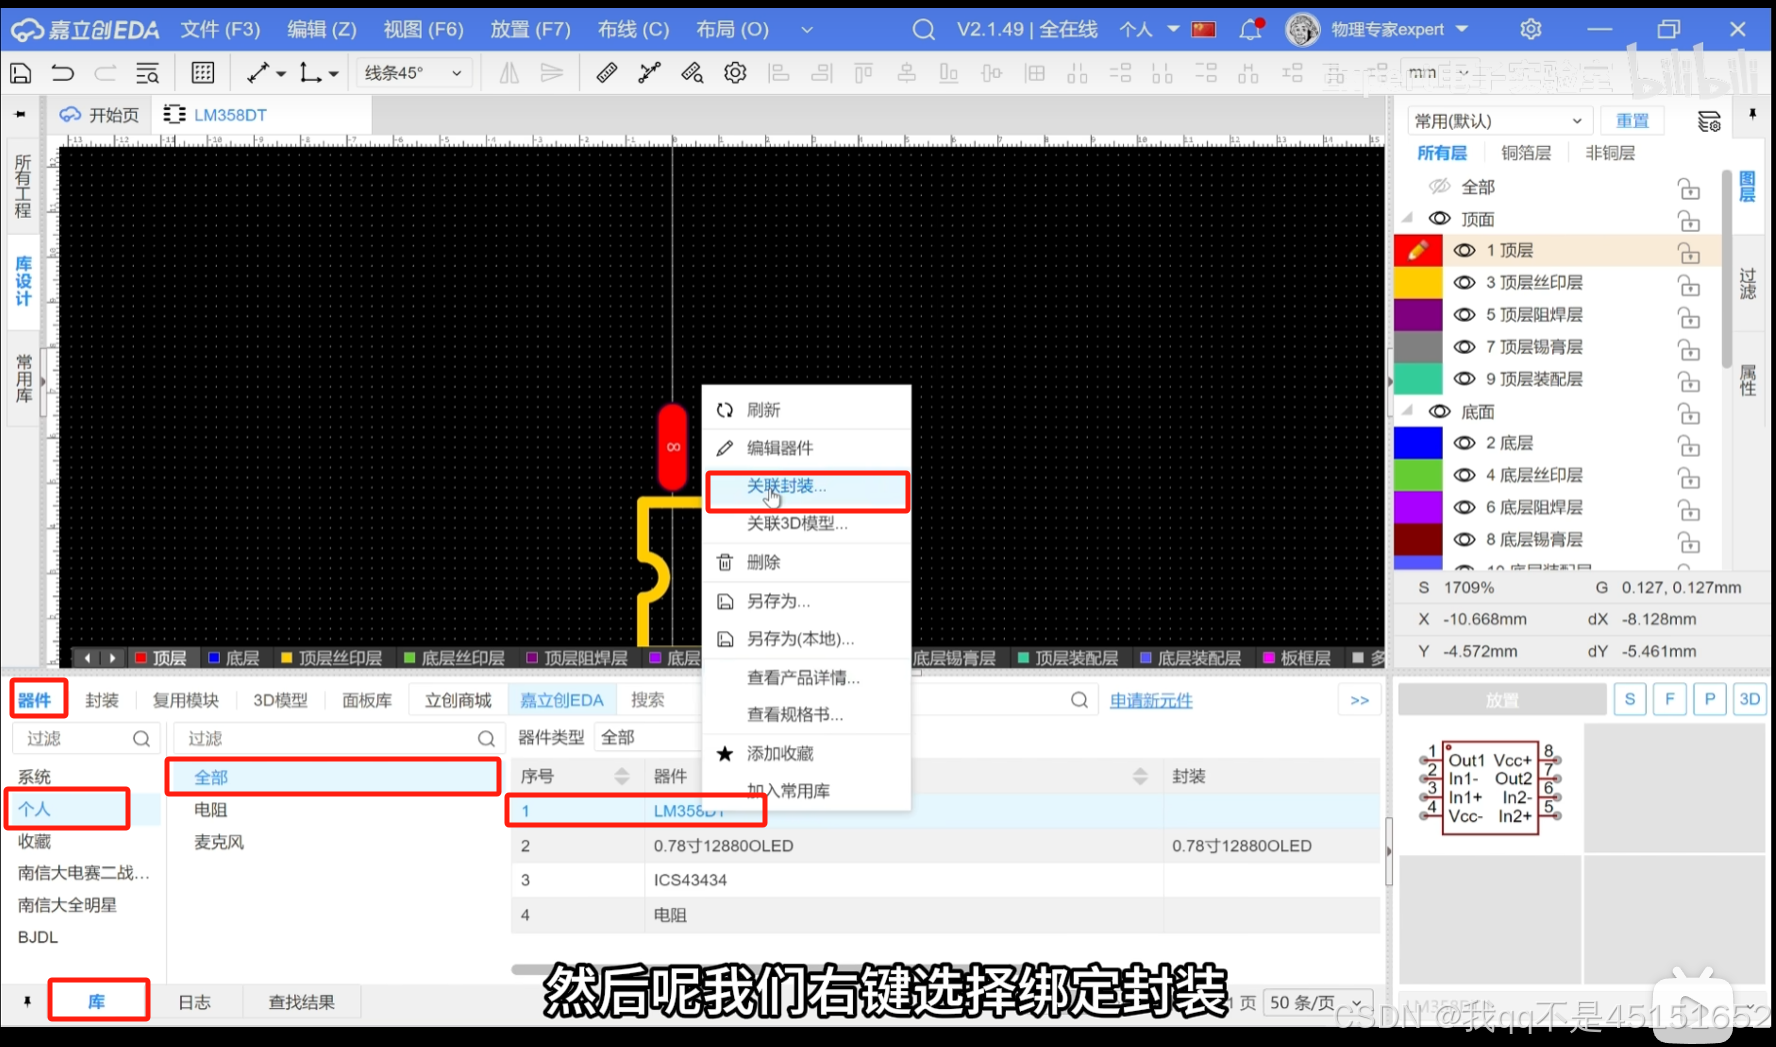Hide the 2 底层 layer
This screenshot has width=1776, height=1047.
pyautogui.click(x=1464, y=443)
